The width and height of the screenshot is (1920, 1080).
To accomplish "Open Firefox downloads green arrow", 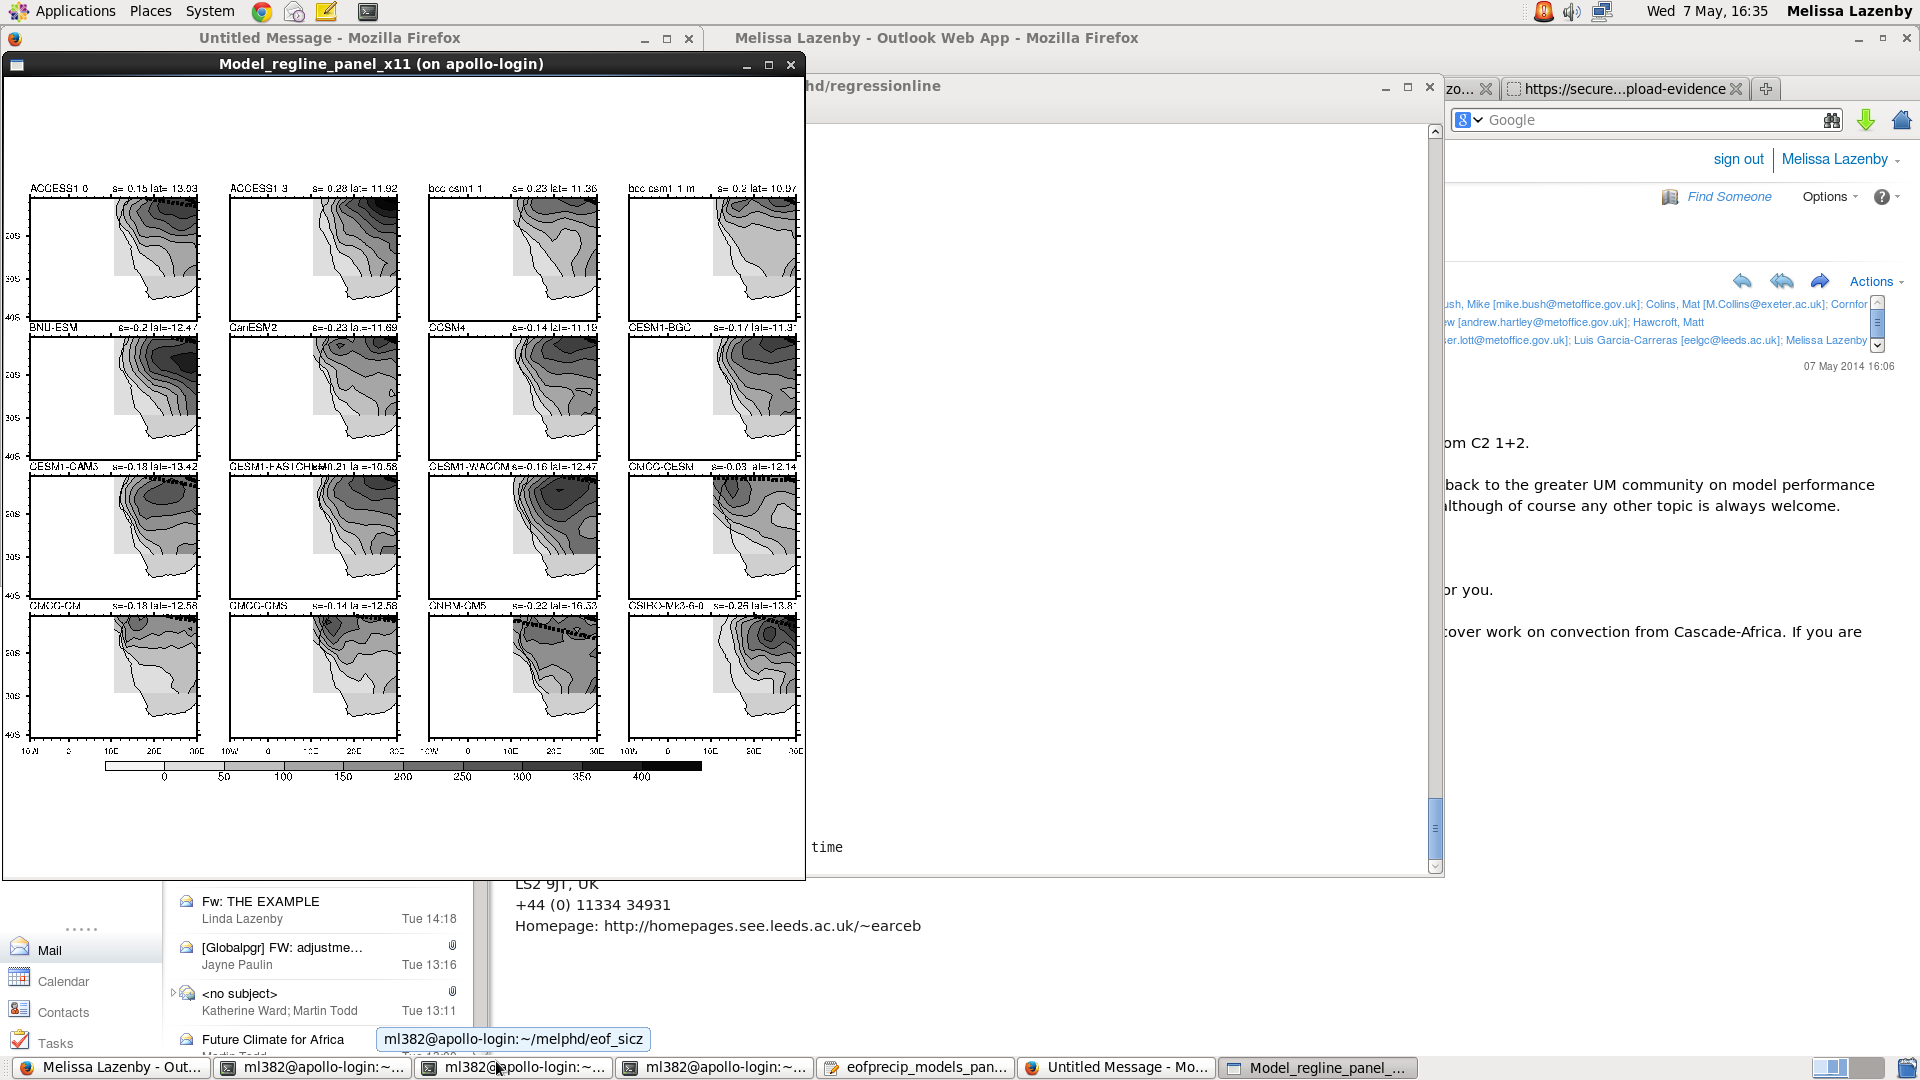I will [x=1866, y=120].
